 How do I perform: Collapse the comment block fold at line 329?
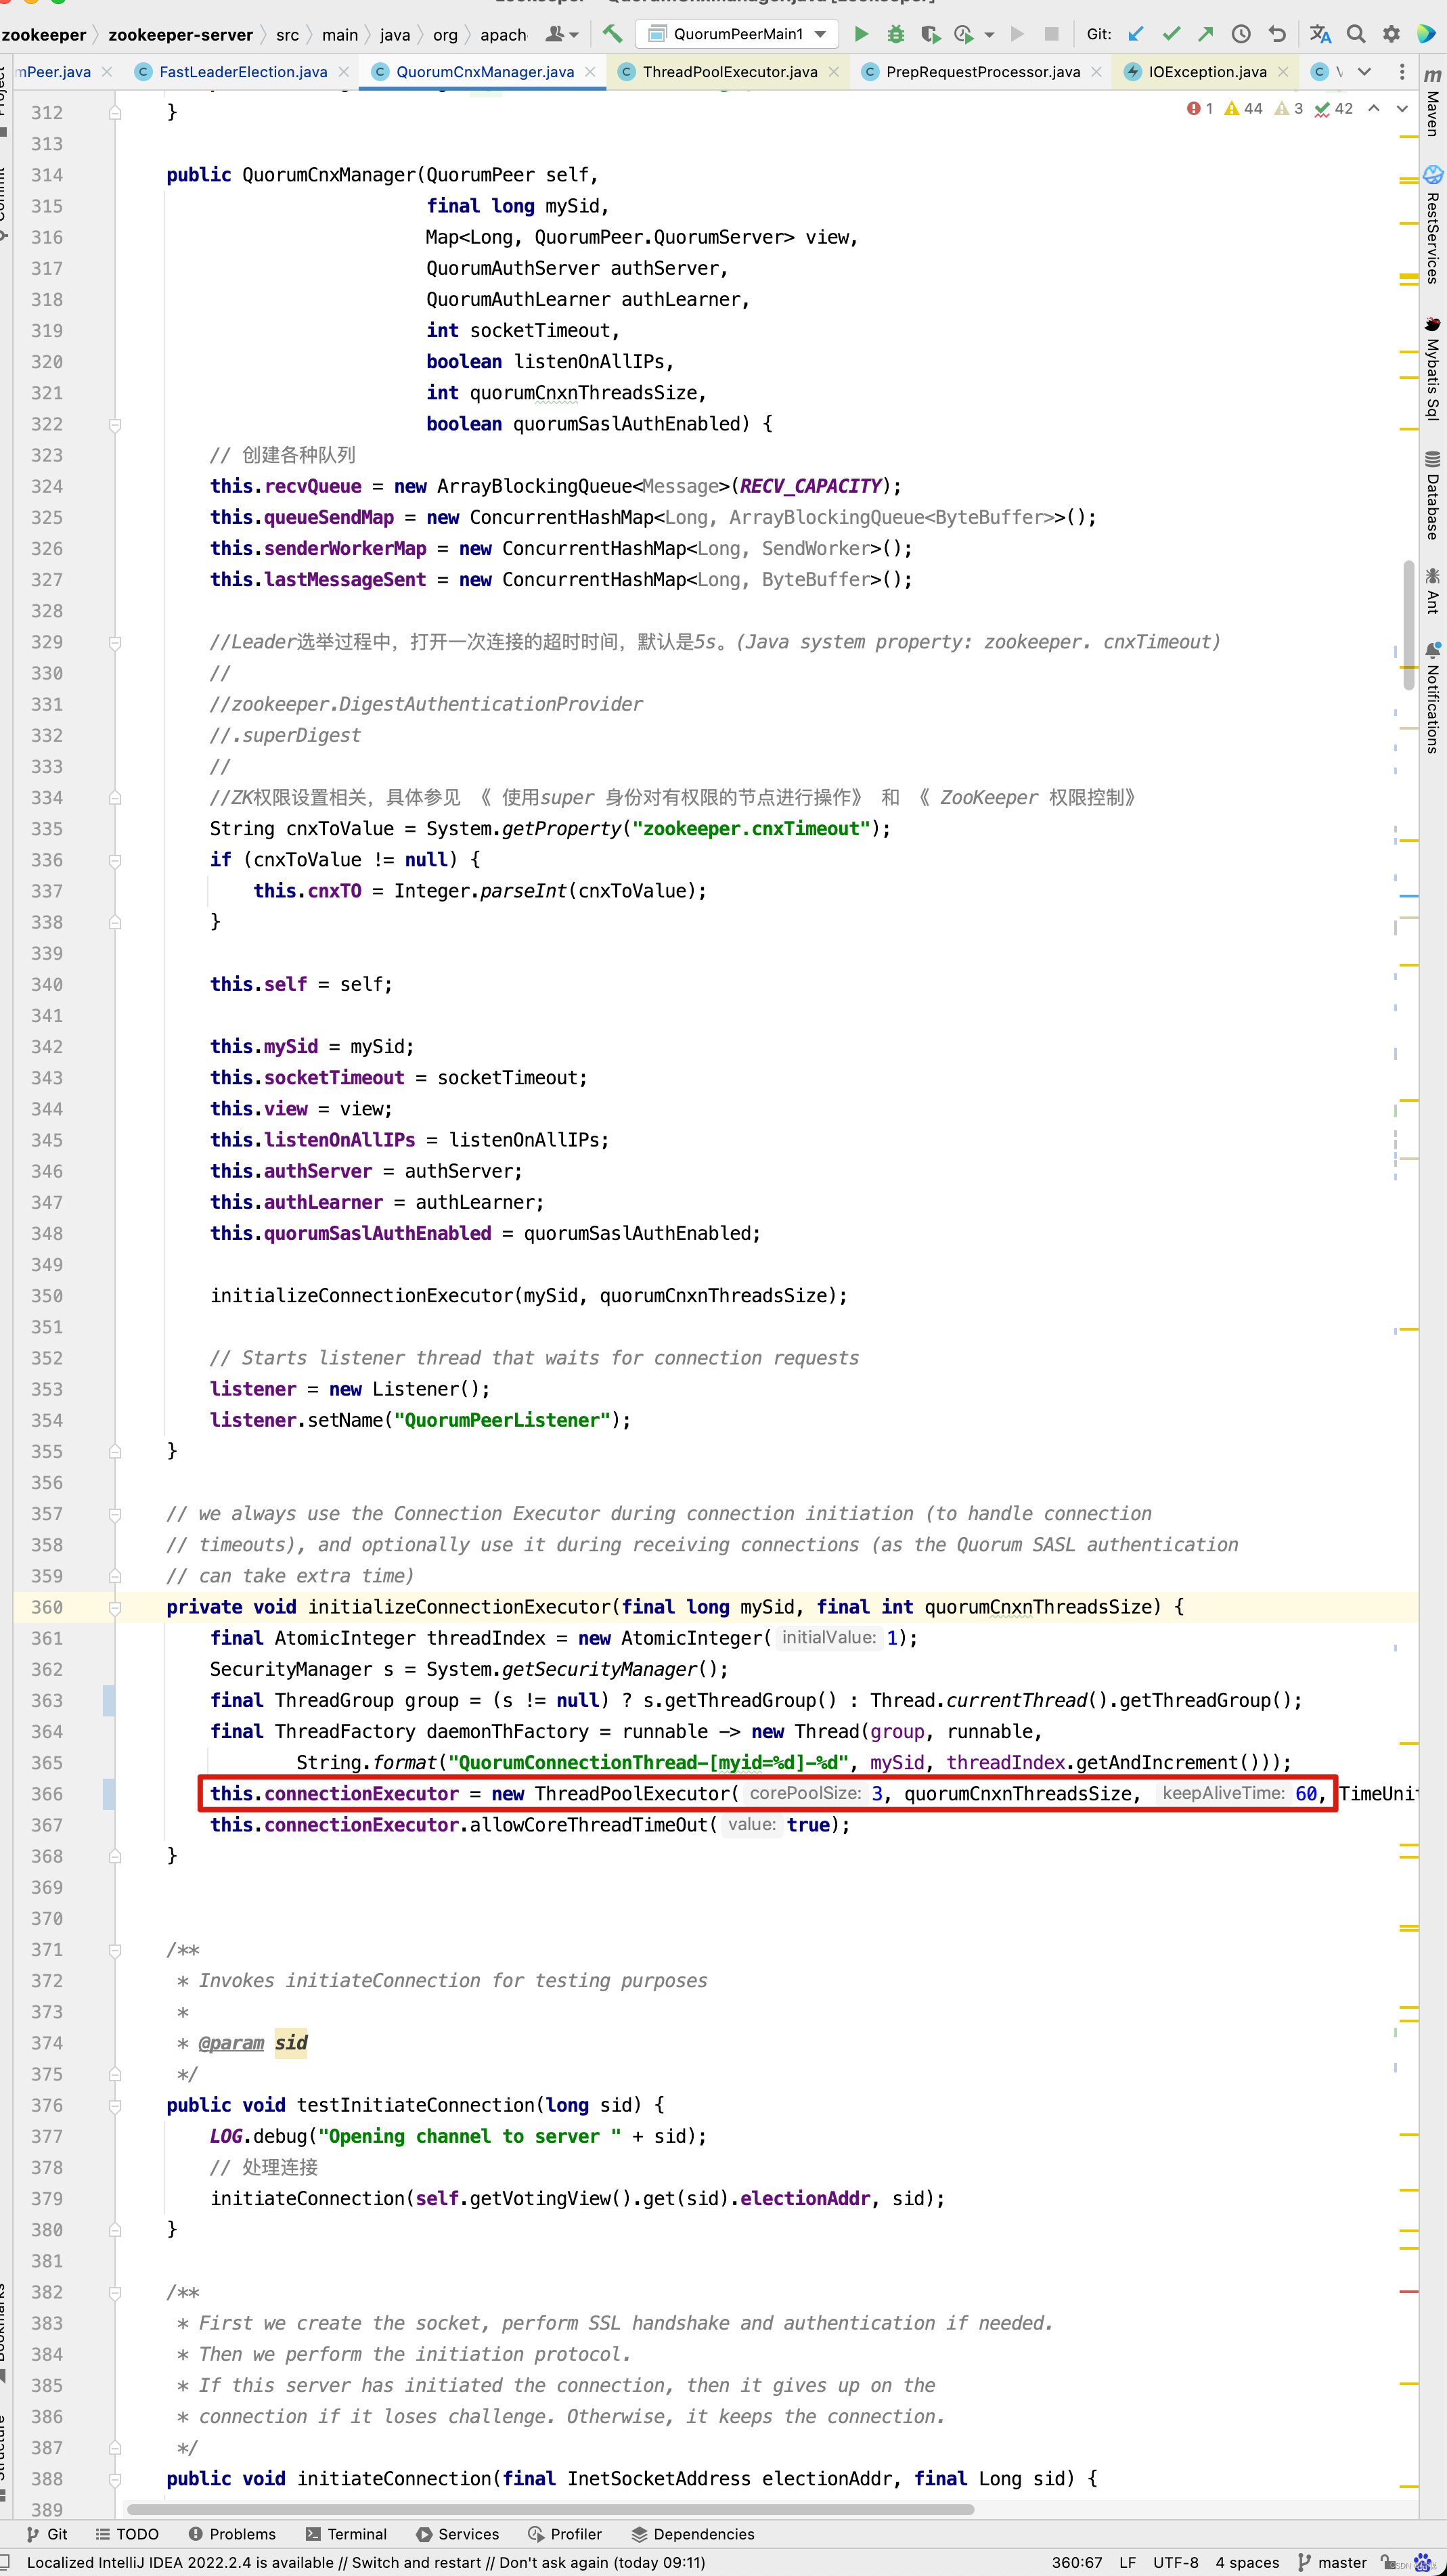click(x=115, y=643)
